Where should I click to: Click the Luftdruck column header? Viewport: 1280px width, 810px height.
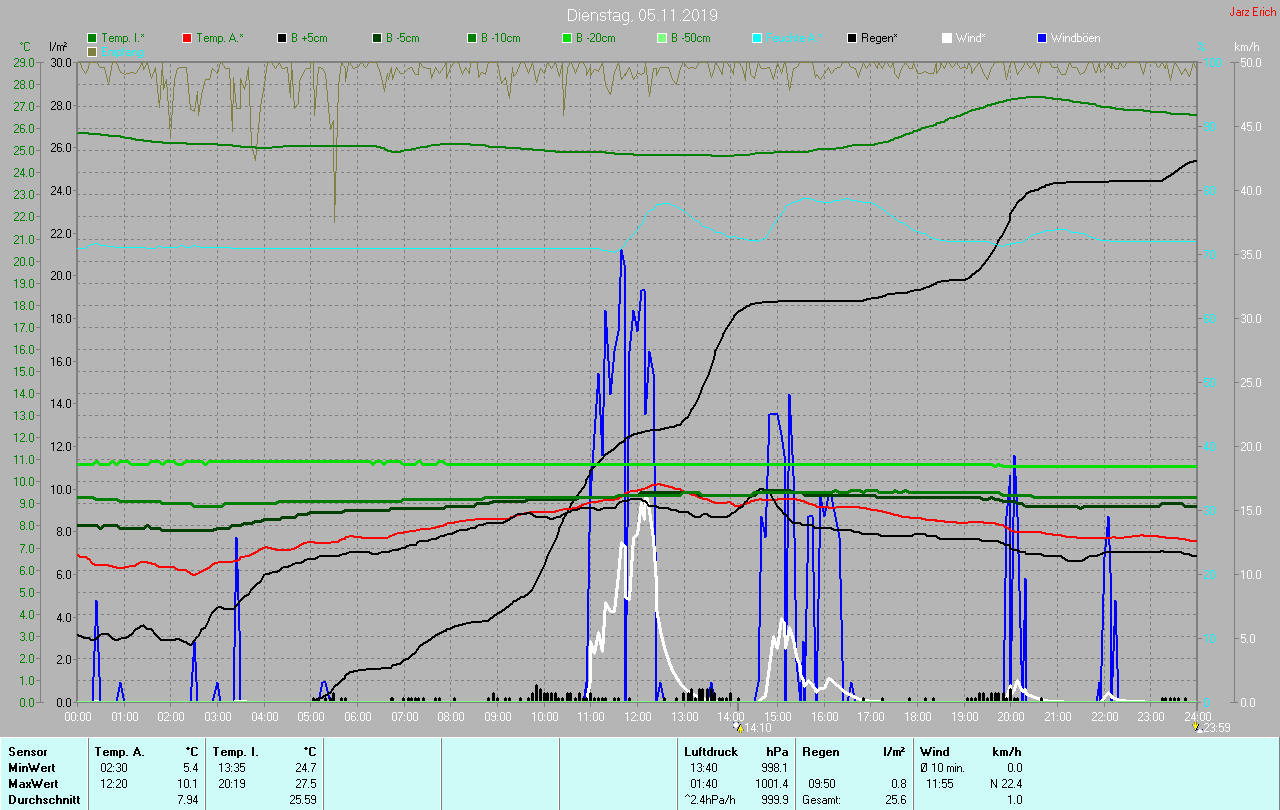[x=711, y=751]
